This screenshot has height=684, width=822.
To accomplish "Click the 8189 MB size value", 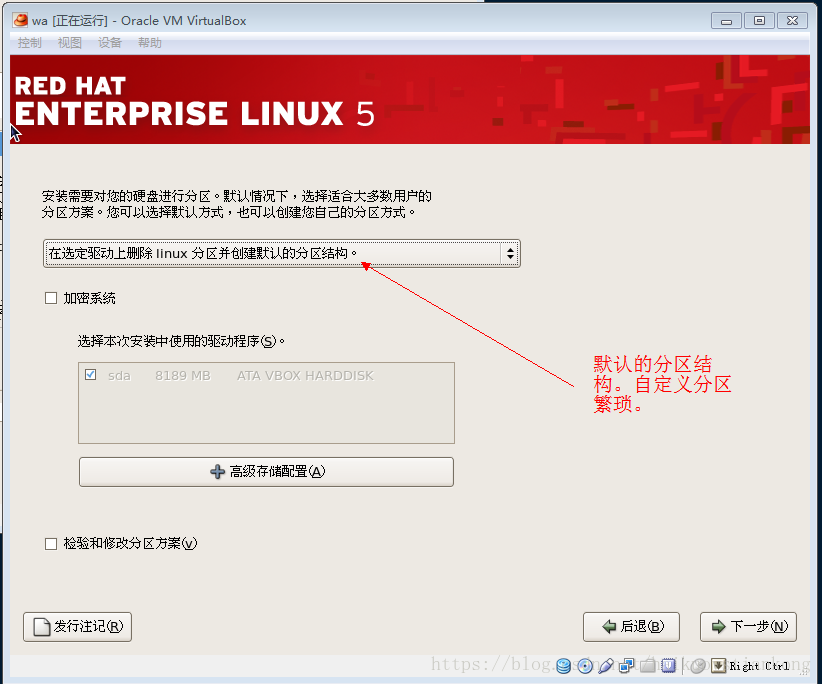I will (182, 376).
